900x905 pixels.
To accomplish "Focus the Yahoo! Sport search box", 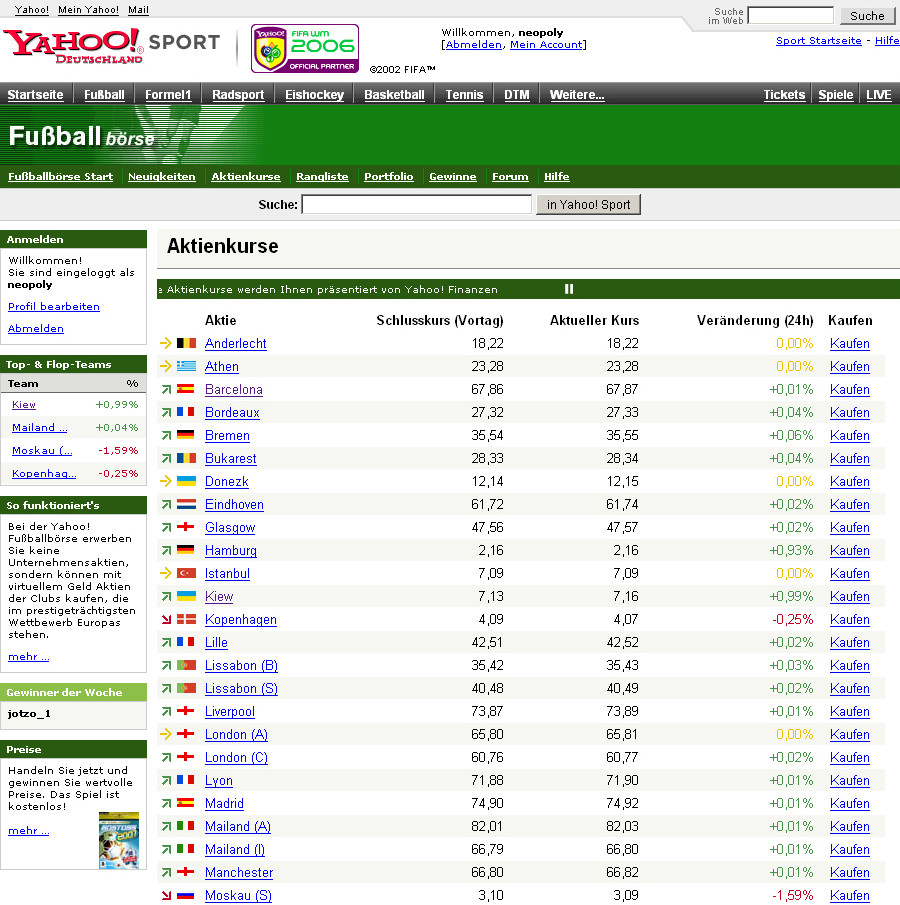I will [x=417, y=204].
